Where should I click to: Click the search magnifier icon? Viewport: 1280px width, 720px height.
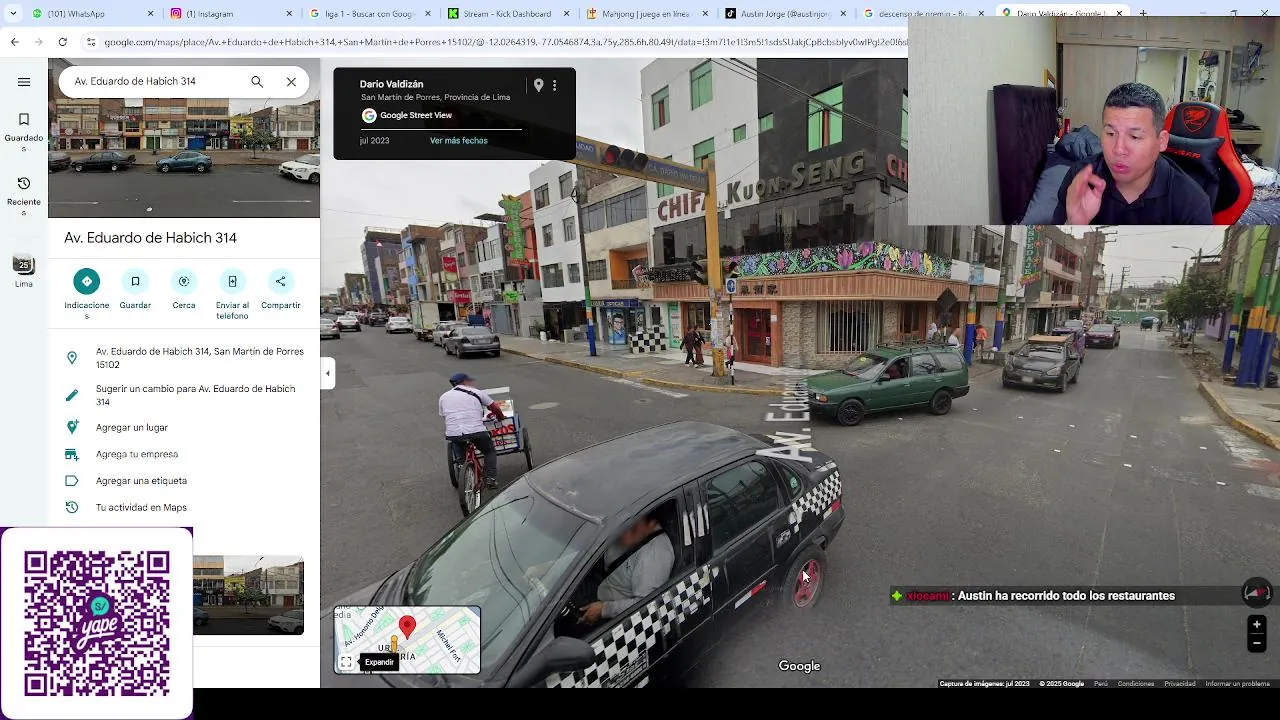(257, 81)
